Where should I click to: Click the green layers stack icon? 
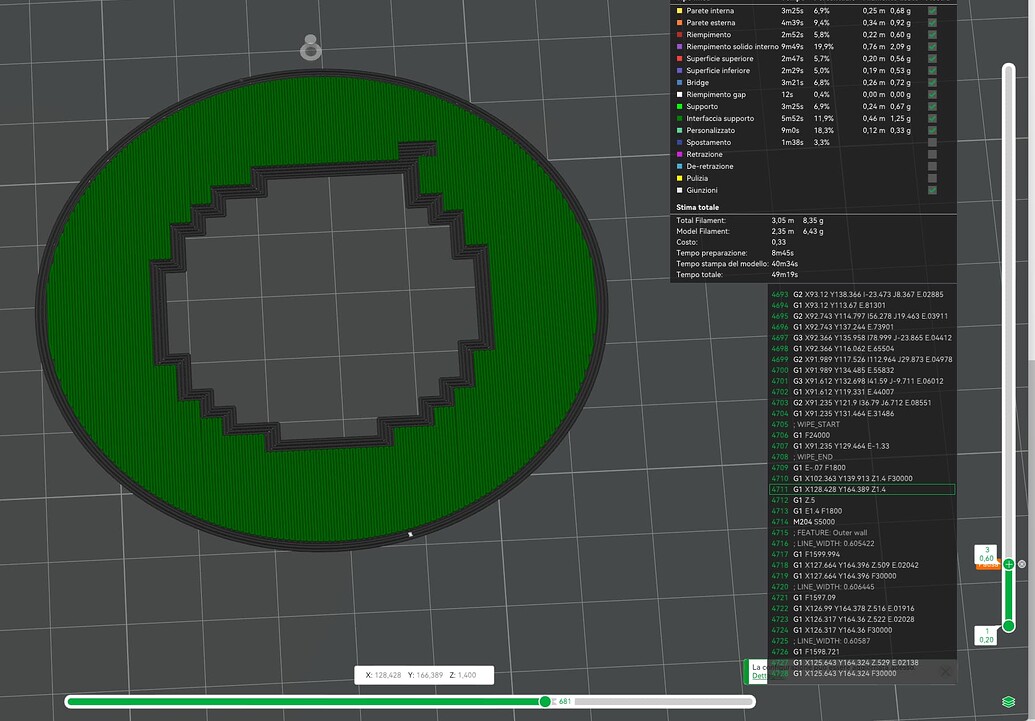click(1008, 702)
